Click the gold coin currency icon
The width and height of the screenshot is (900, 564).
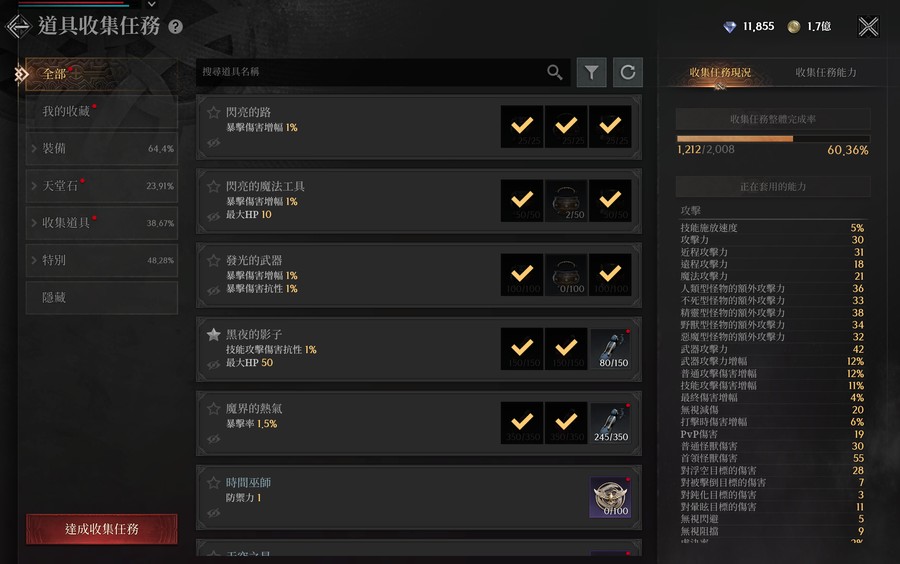[x=794, y=26]
